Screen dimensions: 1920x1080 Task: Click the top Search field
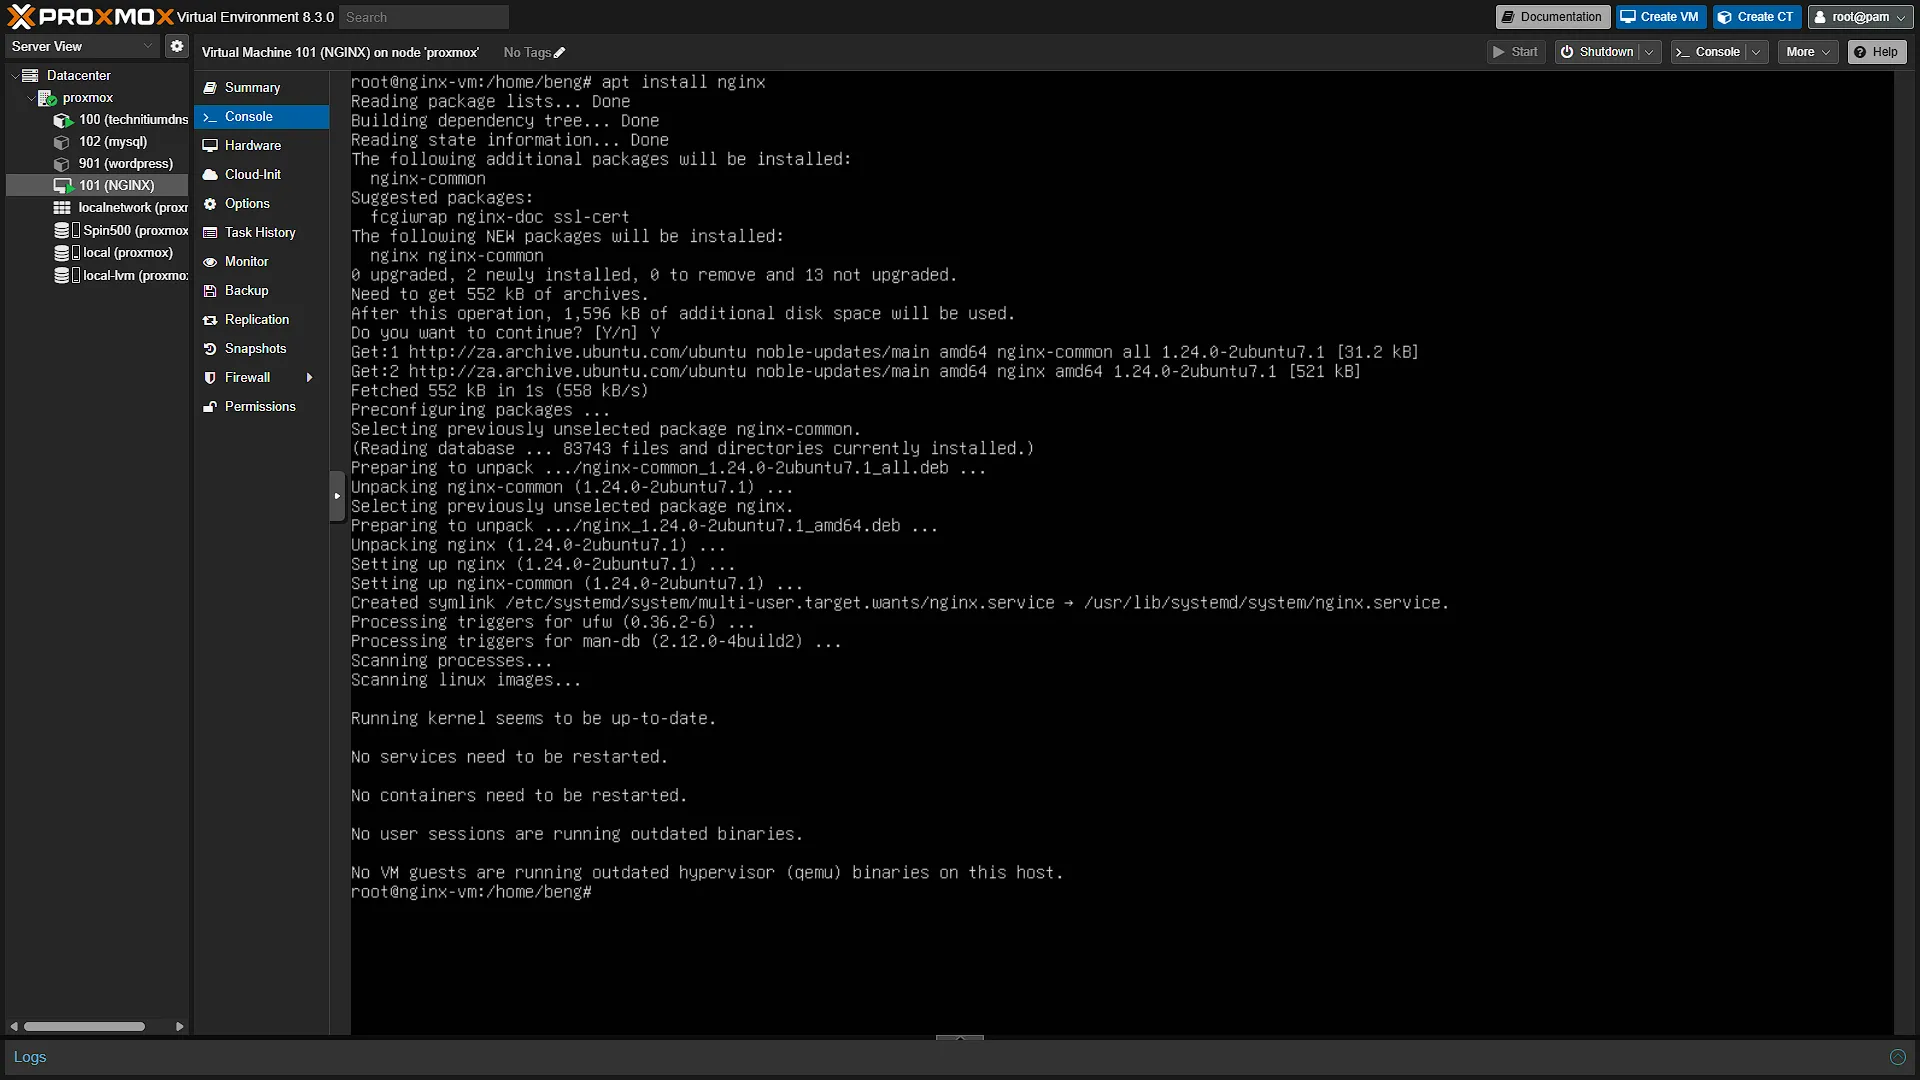pos(424,17)
